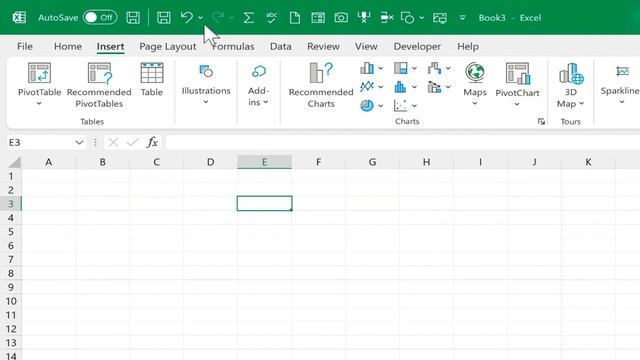Click the Undo arrow icon
This screenshot has height=360, width=640.
(x=187, y=18)
